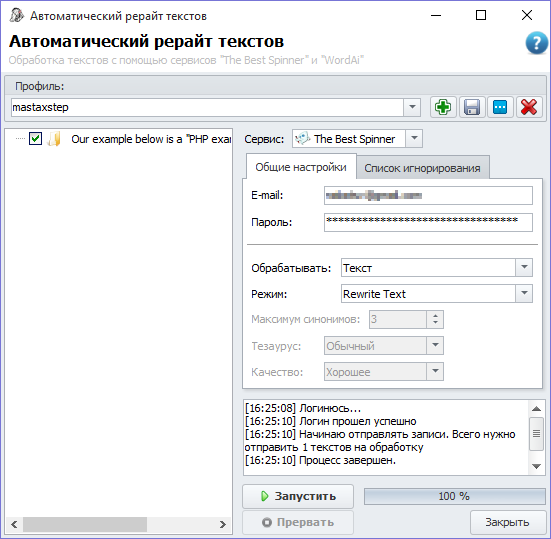Minimize the Автоматический рерайт текстов window
551x539 pixels.
[x=436, y=15]
